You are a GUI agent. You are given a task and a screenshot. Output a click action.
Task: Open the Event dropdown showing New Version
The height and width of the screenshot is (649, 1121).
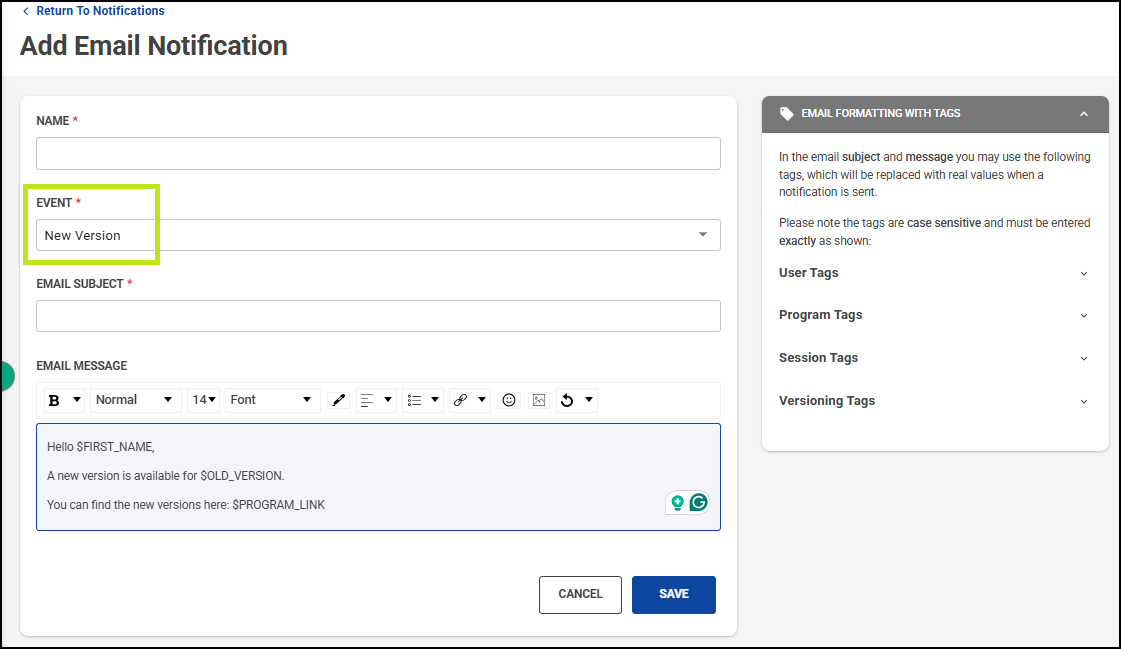tap(378, 235)
